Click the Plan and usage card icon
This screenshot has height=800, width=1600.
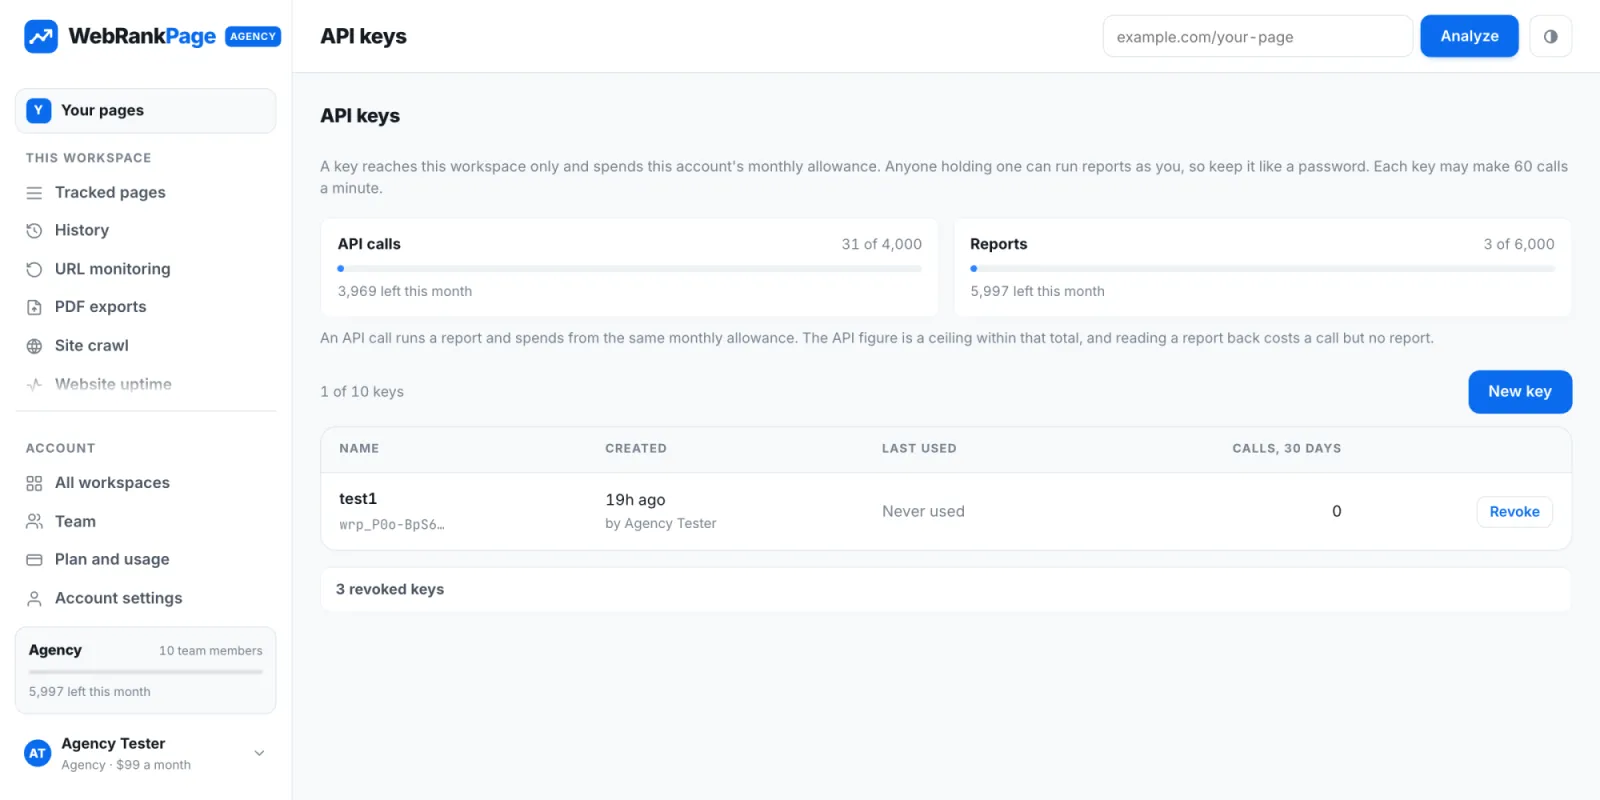click(34, 560)
